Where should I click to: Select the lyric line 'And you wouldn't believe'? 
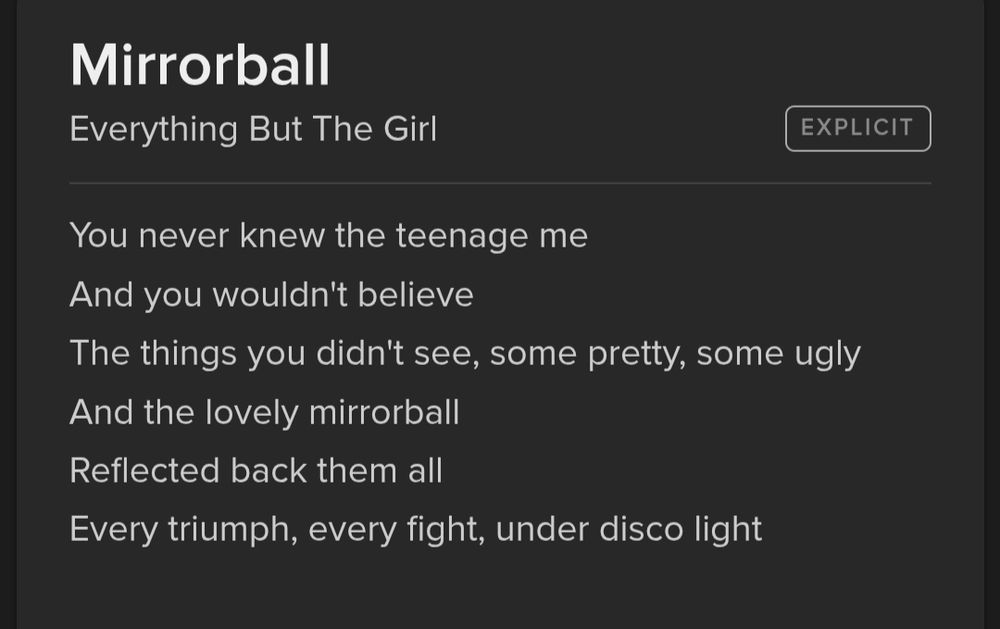272,295
